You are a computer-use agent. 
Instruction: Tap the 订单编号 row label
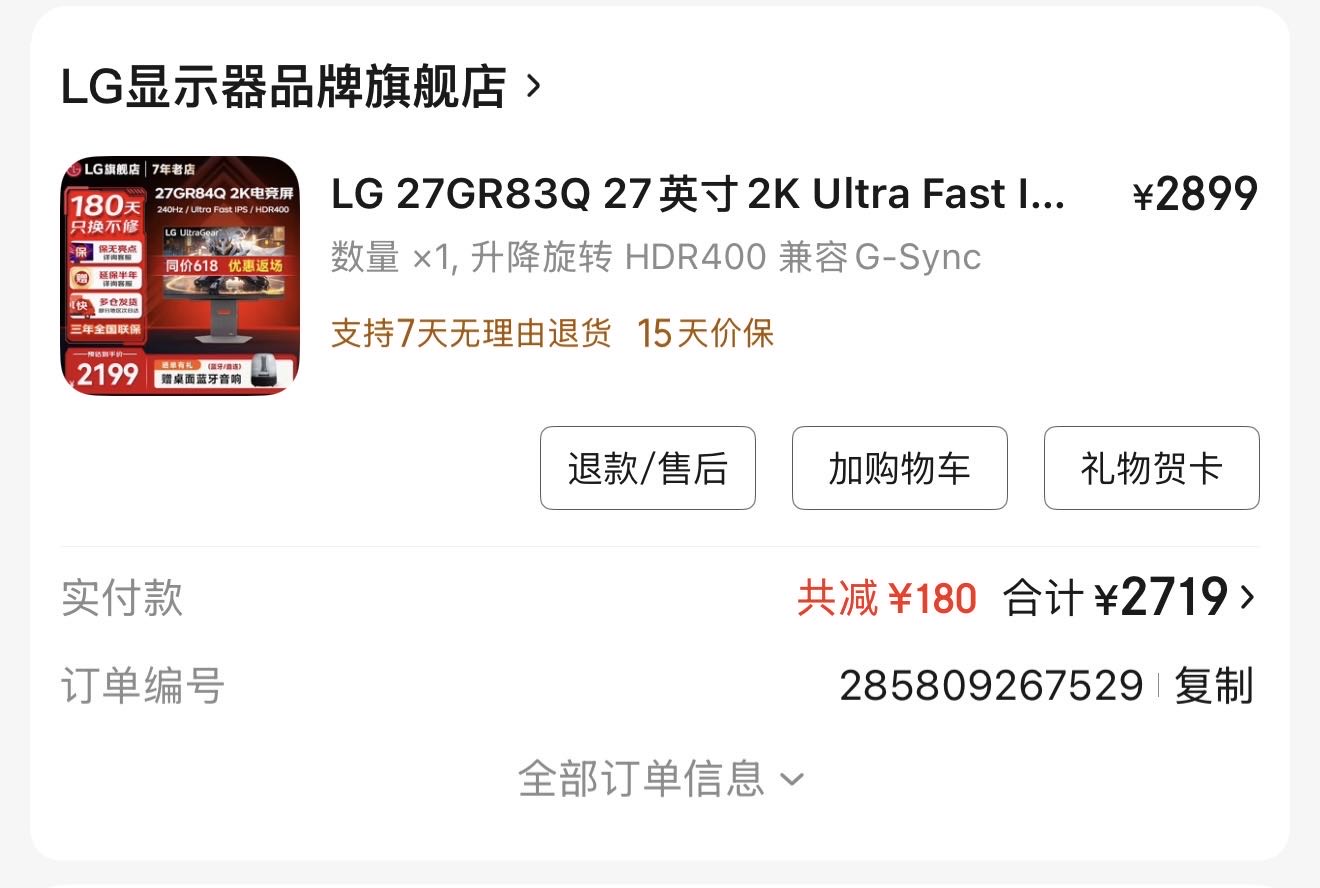(143, 686)
